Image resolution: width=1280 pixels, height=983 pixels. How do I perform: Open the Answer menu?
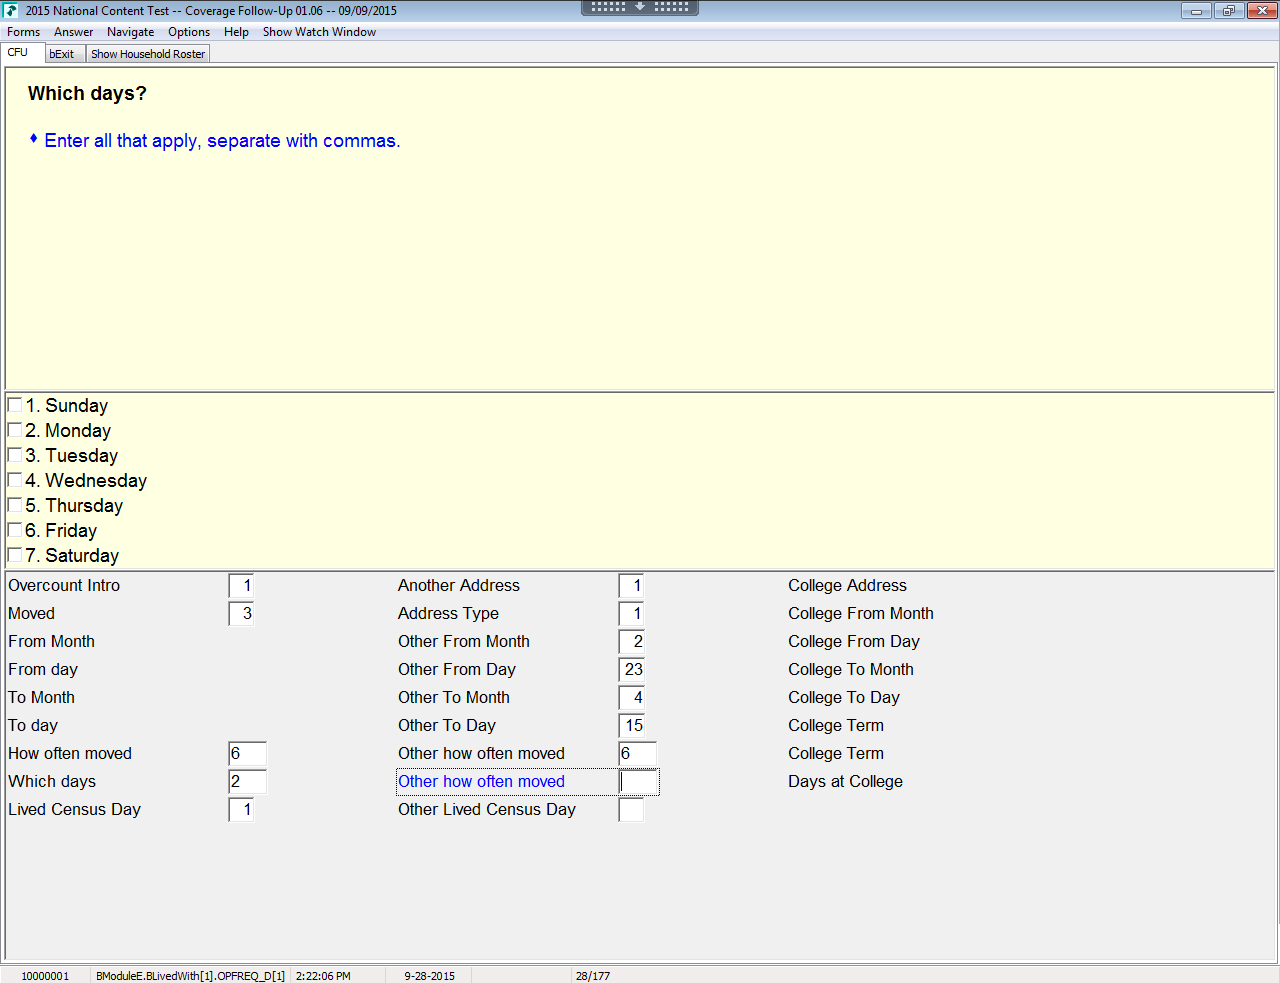(73, 32)
